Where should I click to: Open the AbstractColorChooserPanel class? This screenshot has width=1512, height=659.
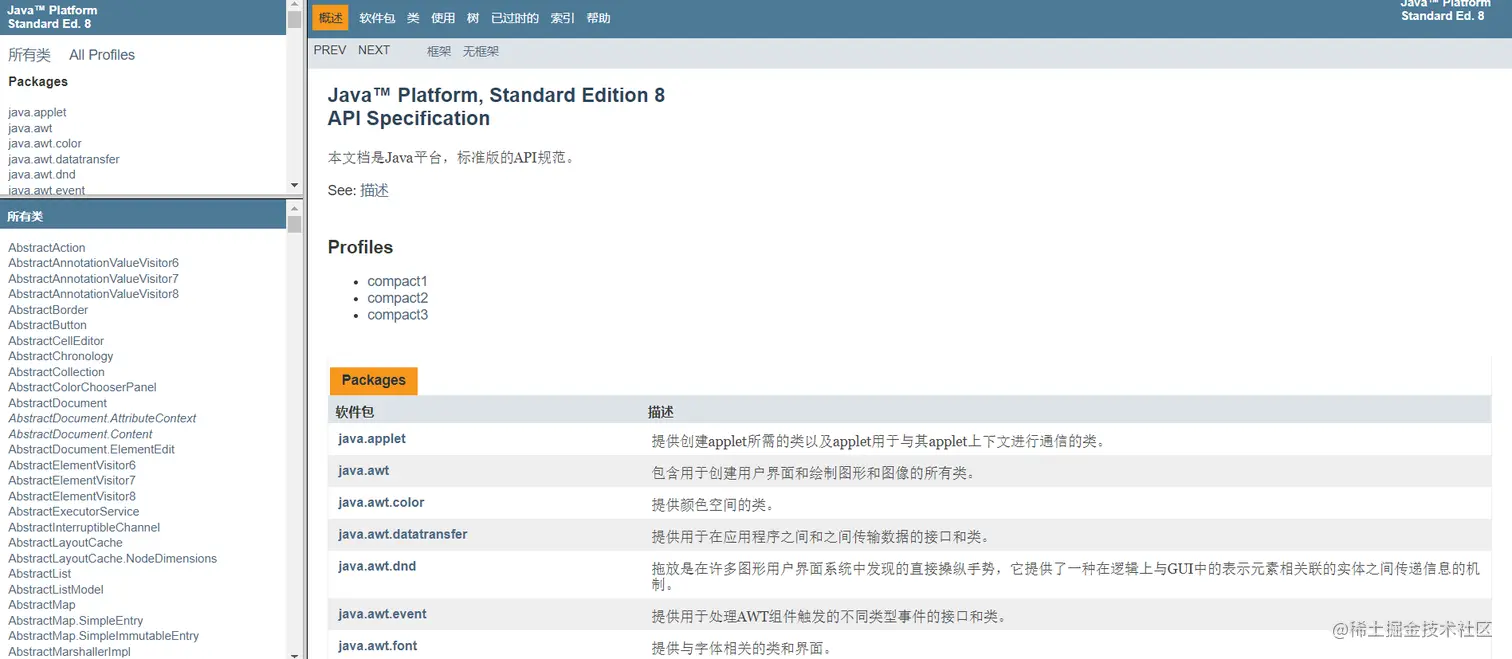(82, 387)
